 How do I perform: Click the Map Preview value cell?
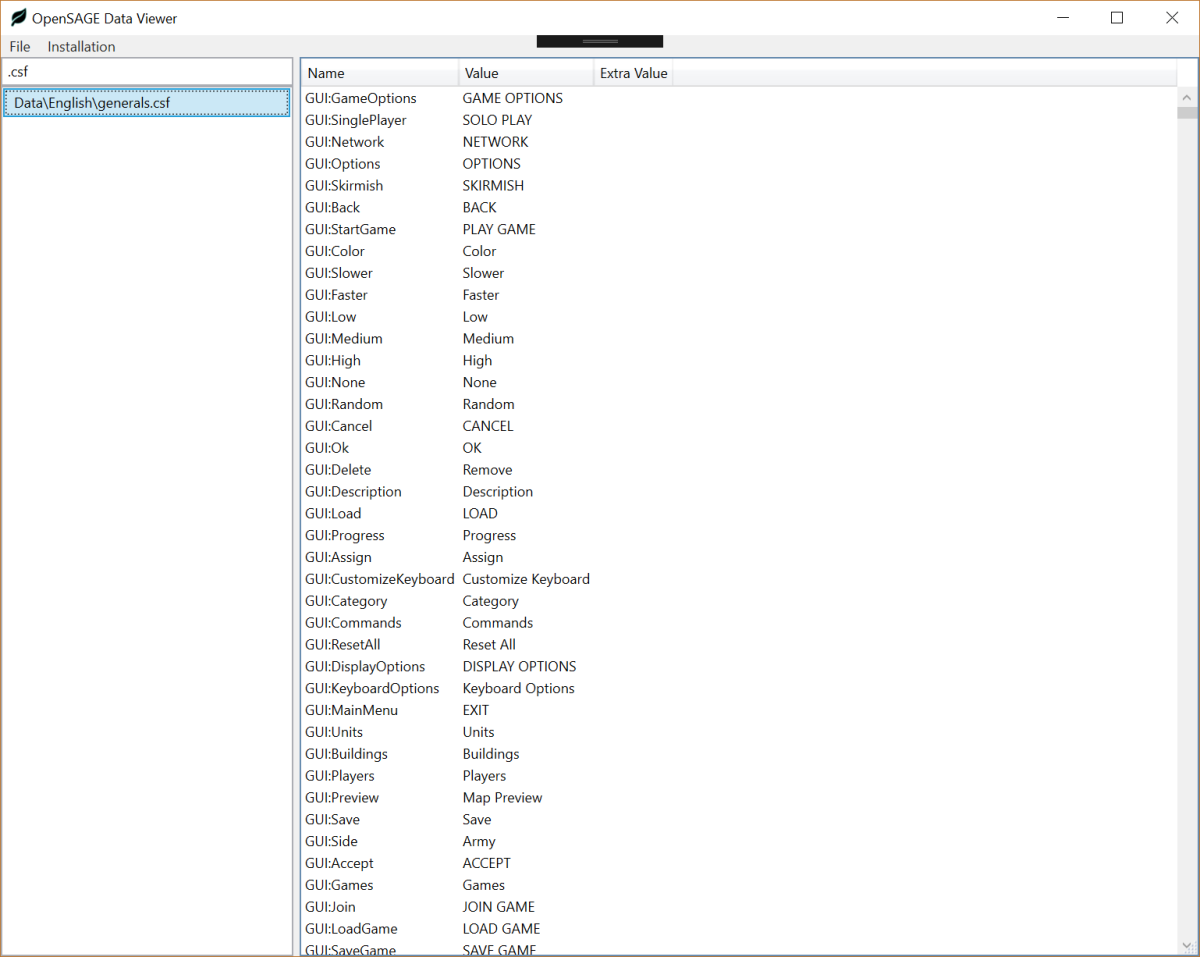coord(502,798)
